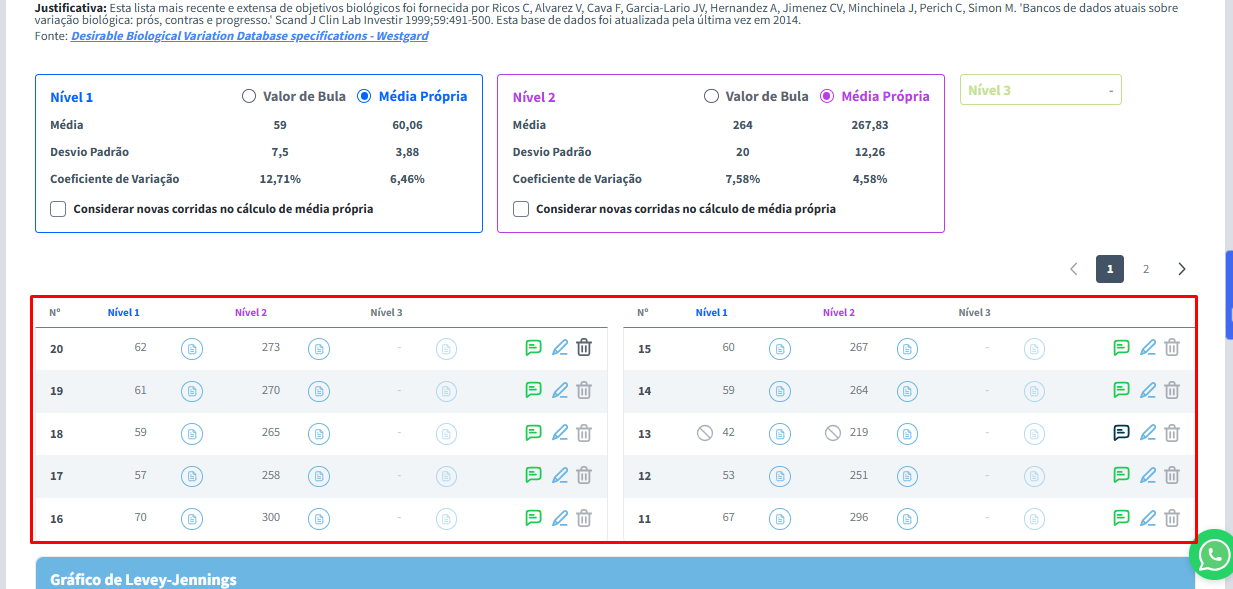Screen dimensions: 1233x589
Task: Select Valor de Bula for Nível 1
Action: pos(249,97)
